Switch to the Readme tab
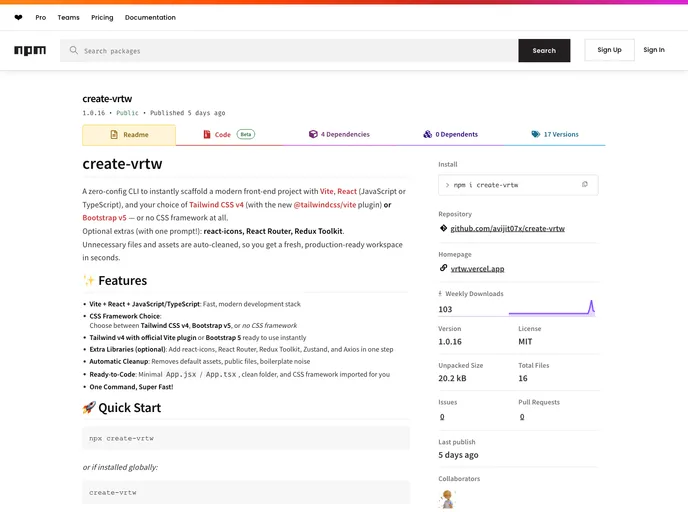Screen dimensions: 688x512 [x=129, y=135]
